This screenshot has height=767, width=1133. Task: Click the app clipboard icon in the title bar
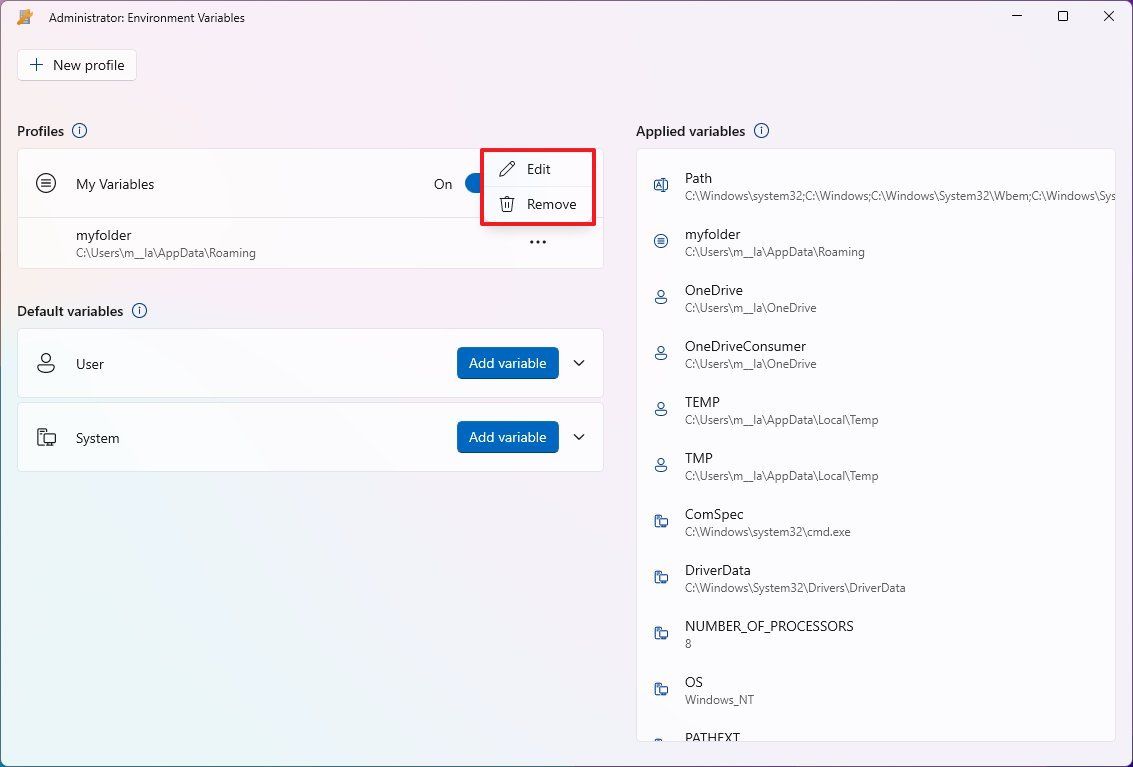point(25,16)
